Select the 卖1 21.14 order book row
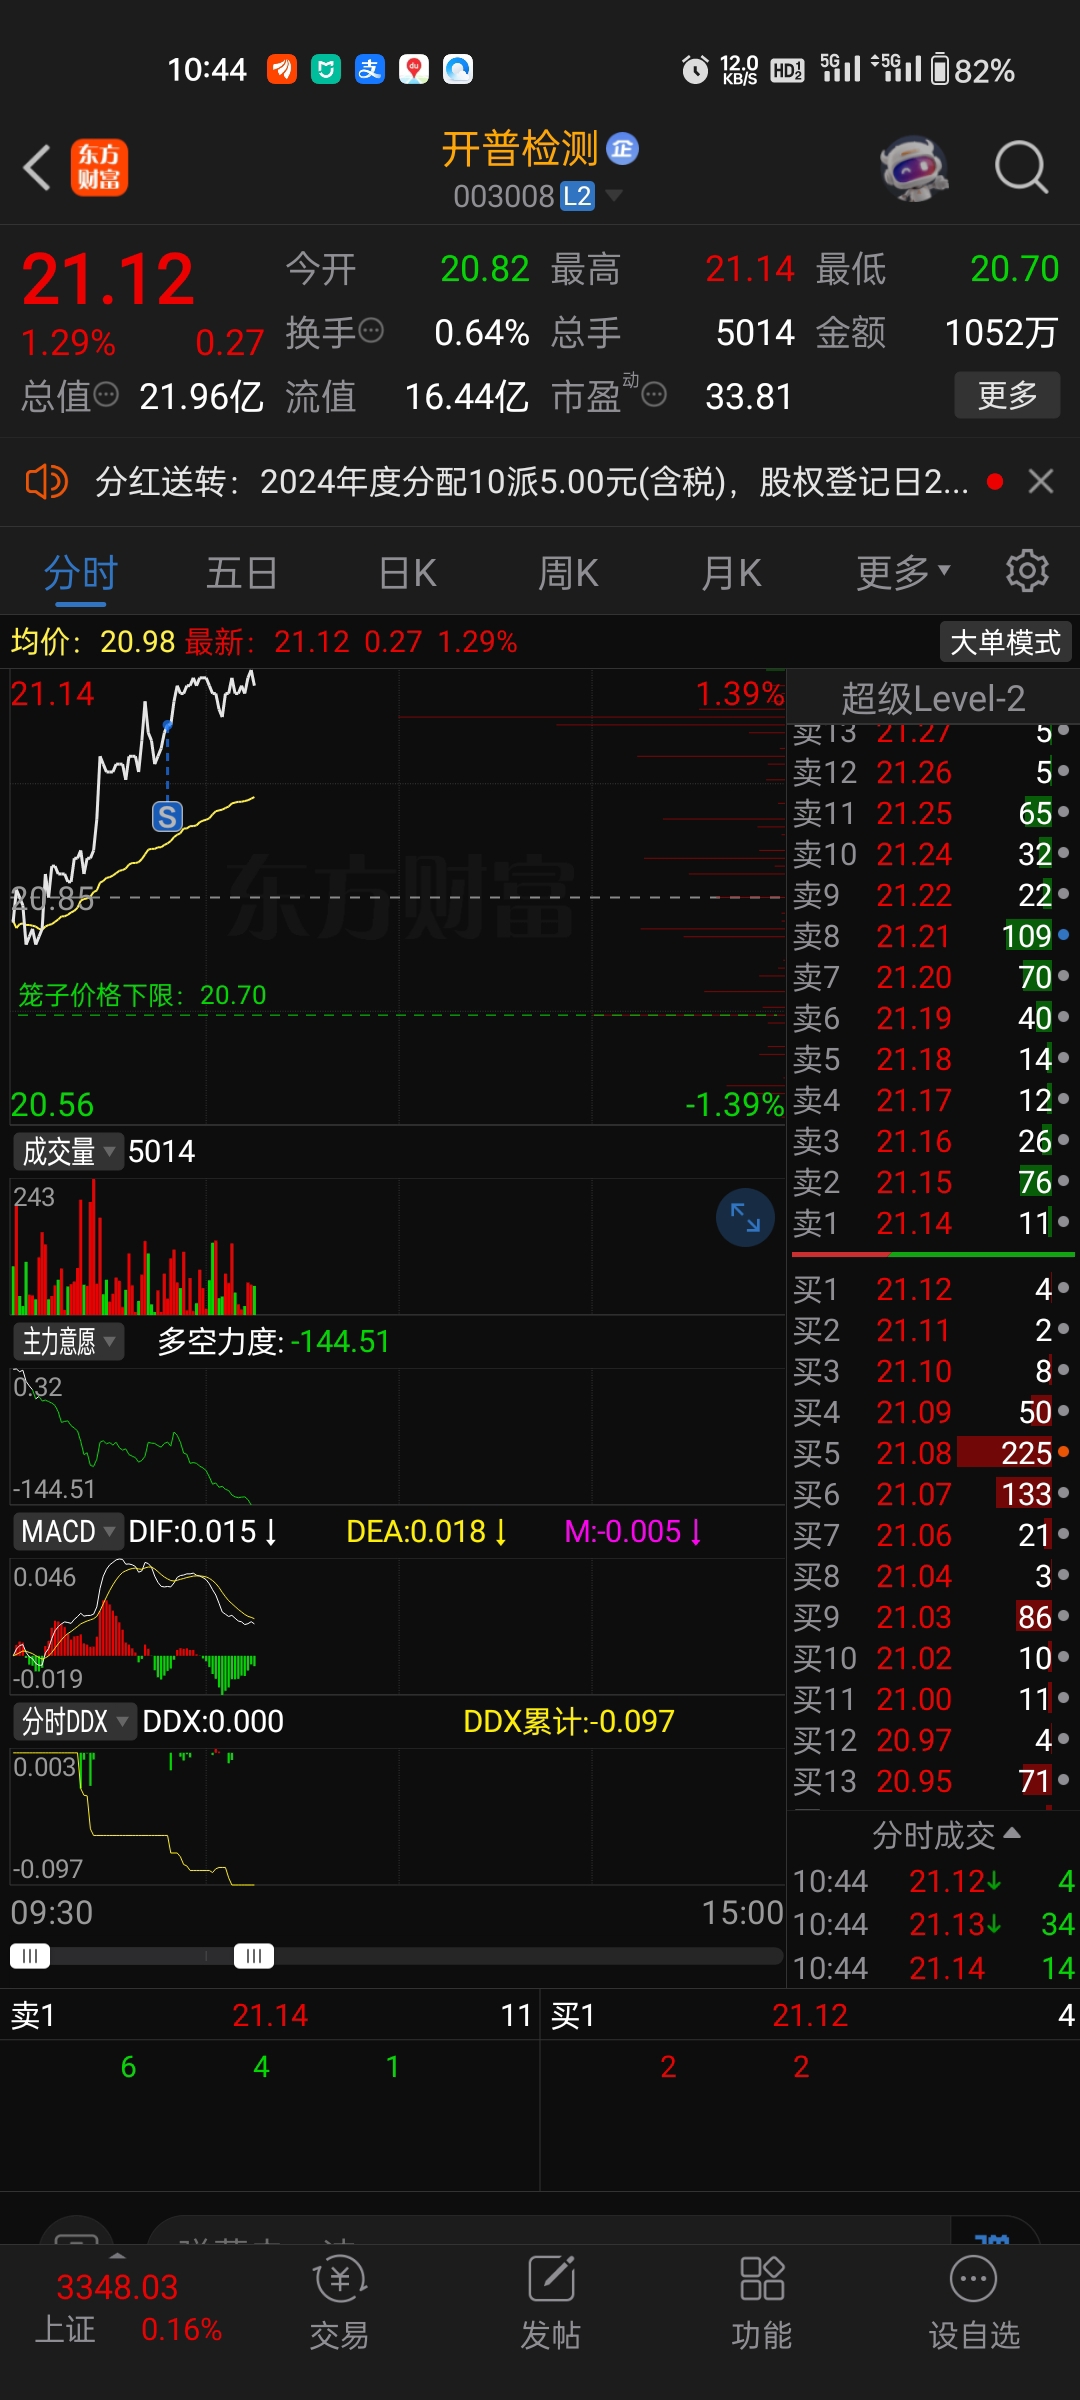 pyautogui.click(x=932, y=1223)
